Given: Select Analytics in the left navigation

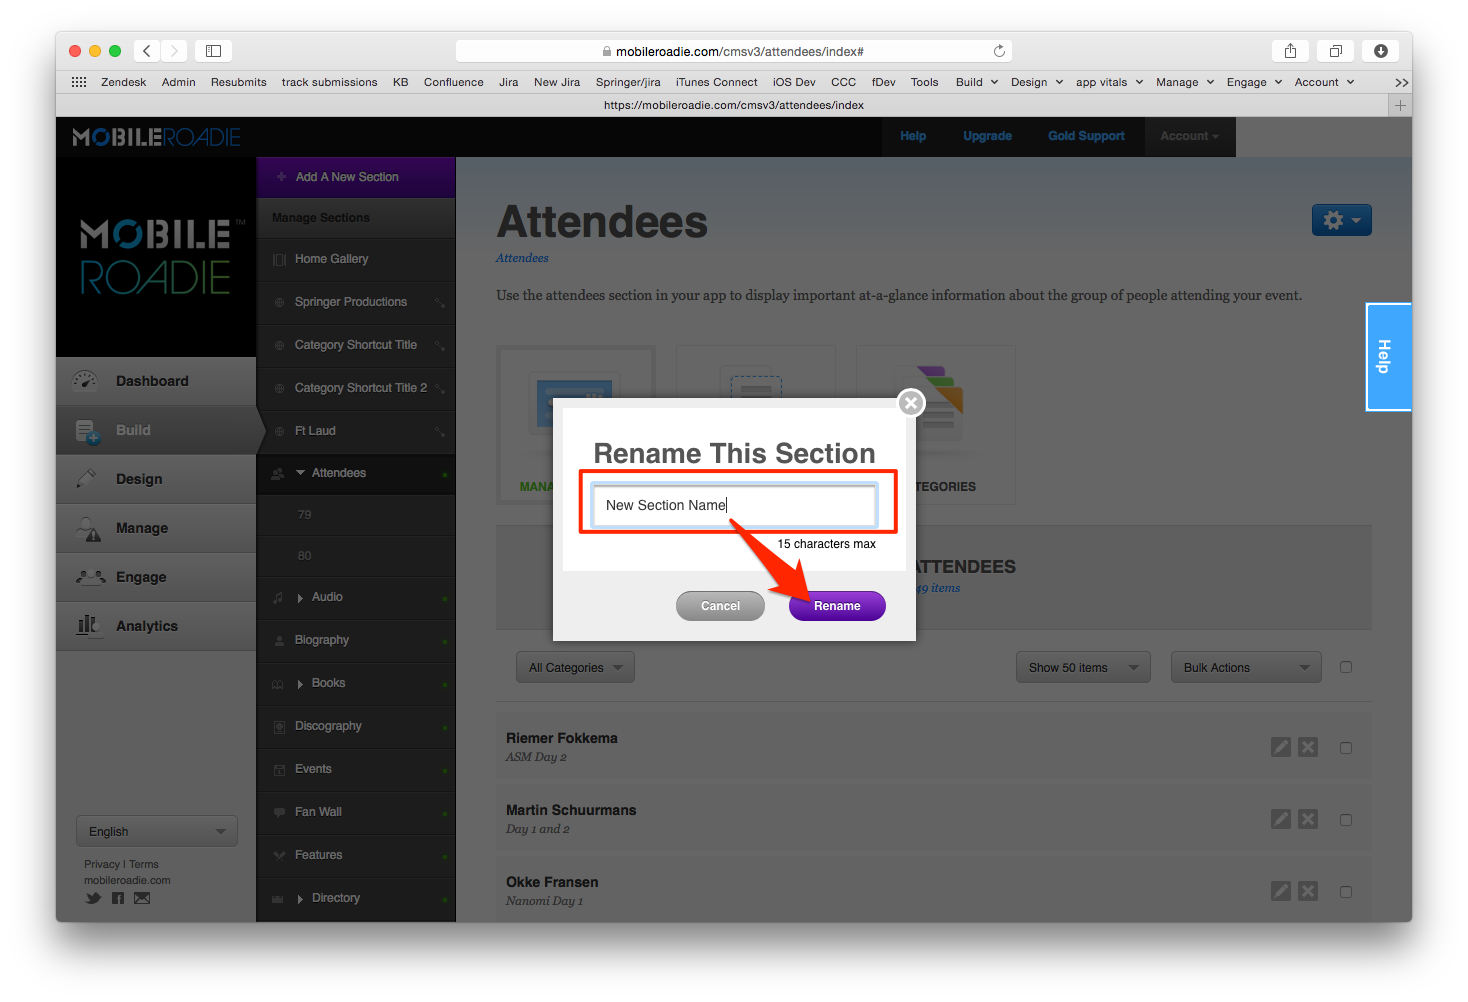Looking at the screenshot, I should tap(147, 626).
